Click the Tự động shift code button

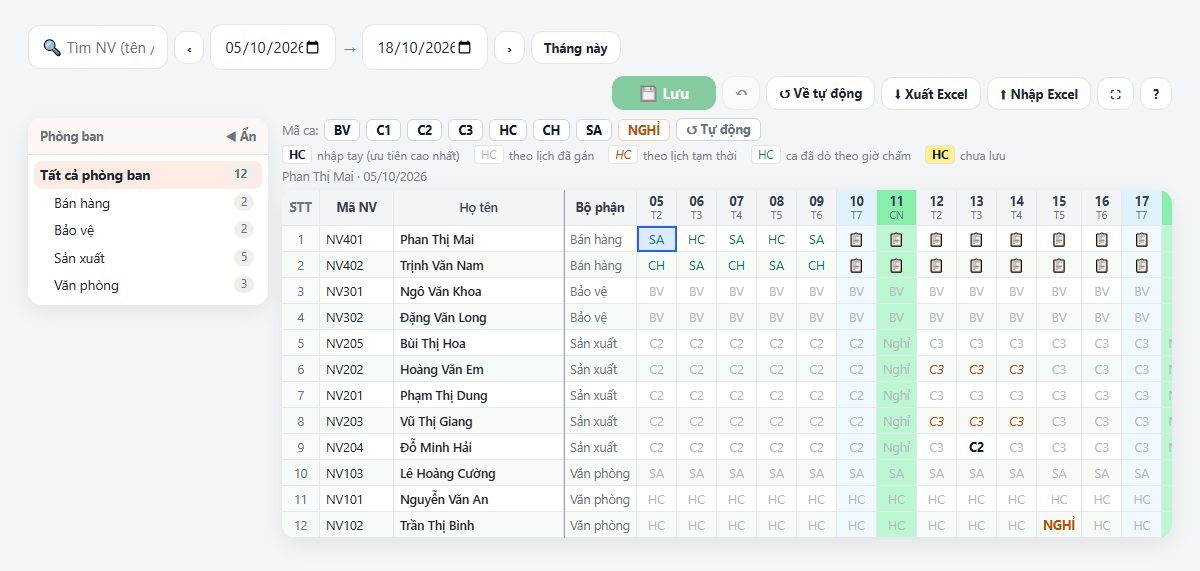point(719,130)
